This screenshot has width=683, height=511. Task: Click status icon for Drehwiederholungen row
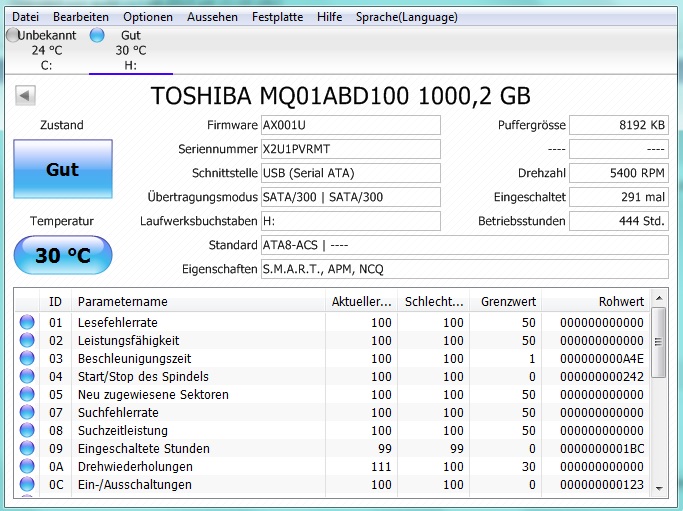pos(27,466)
